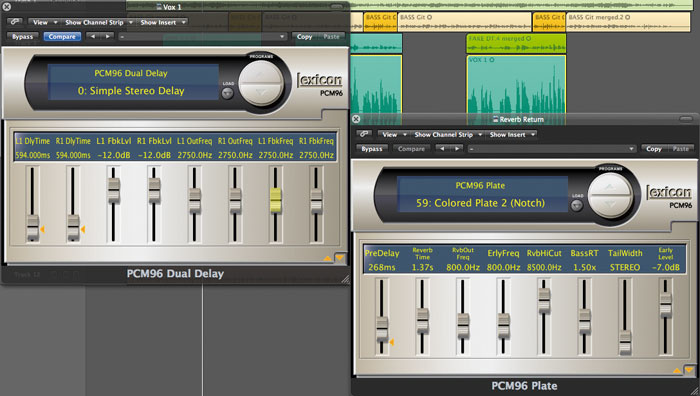
Task: Select the VOX 1 audio region
Action: [x=517, y=83]
